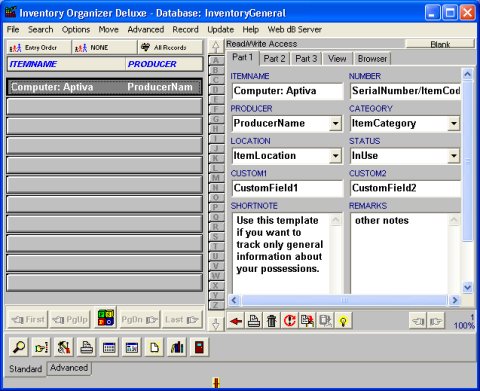Switch to the Browser tab
Viewport: 480px width, 391px height.
tap(372, 59)
